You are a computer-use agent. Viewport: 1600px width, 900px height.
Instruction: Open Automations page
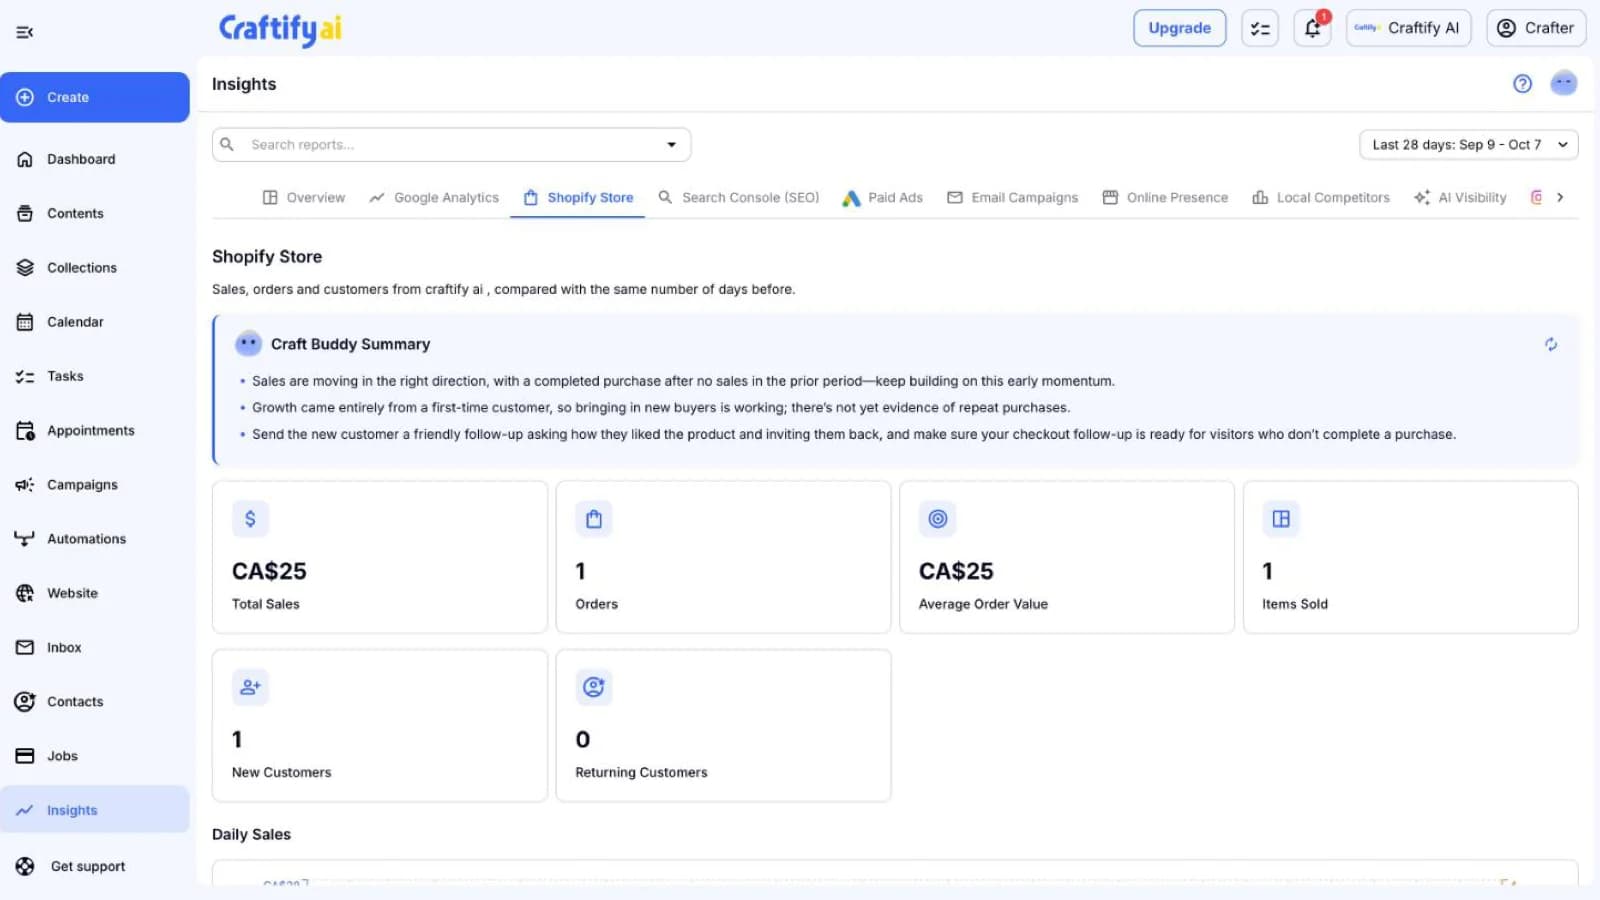(x=95, y=539)
